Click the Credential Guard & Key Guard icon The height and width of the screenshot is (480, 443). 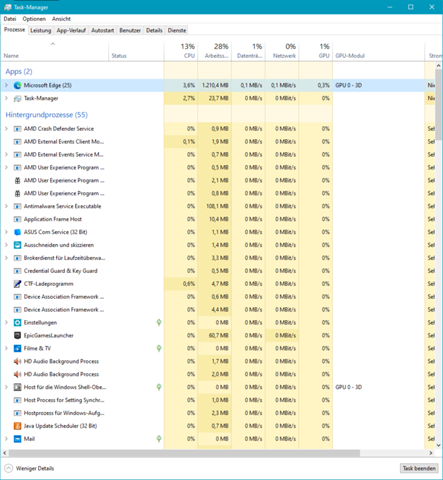(17, 271)
